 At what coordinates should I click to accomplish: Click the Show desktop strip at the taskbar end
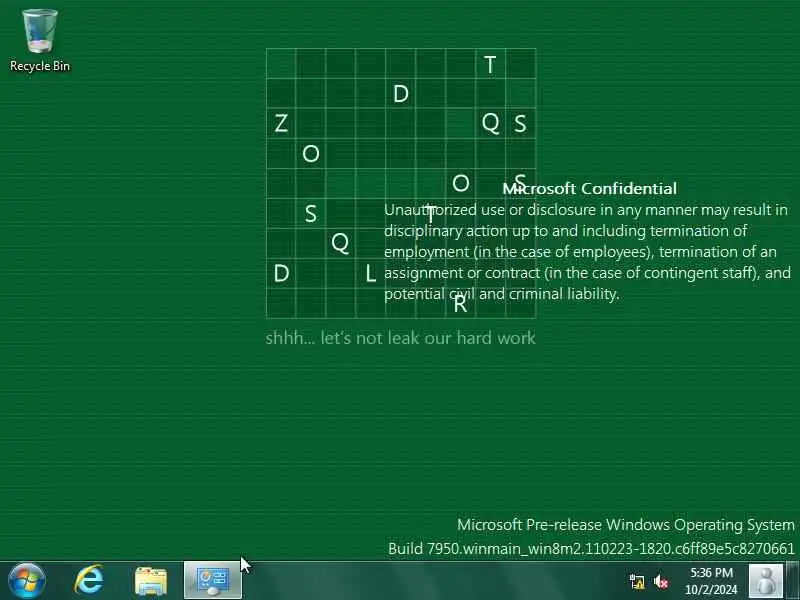point(792,581)
